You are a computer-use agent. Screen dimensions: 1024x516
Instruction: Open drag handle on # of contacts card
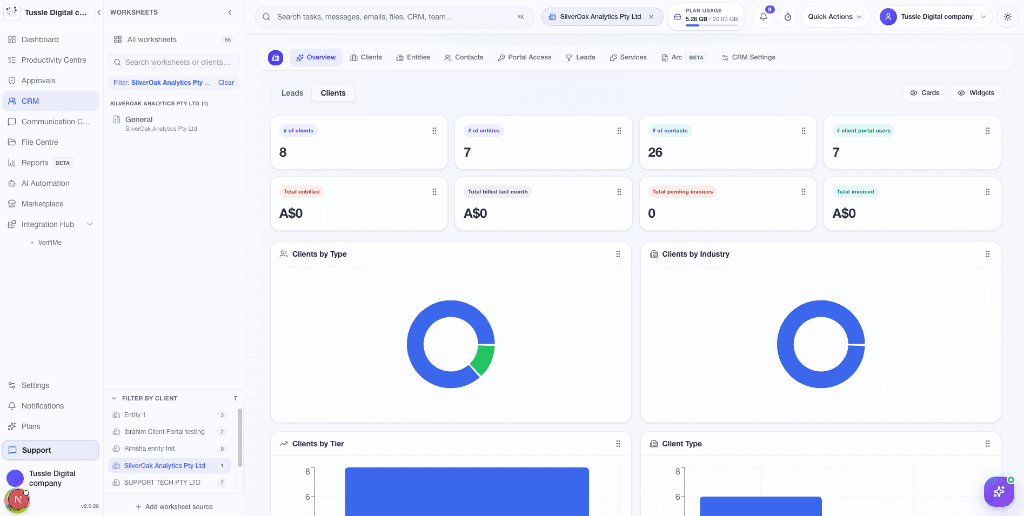[x=803, y=131]
